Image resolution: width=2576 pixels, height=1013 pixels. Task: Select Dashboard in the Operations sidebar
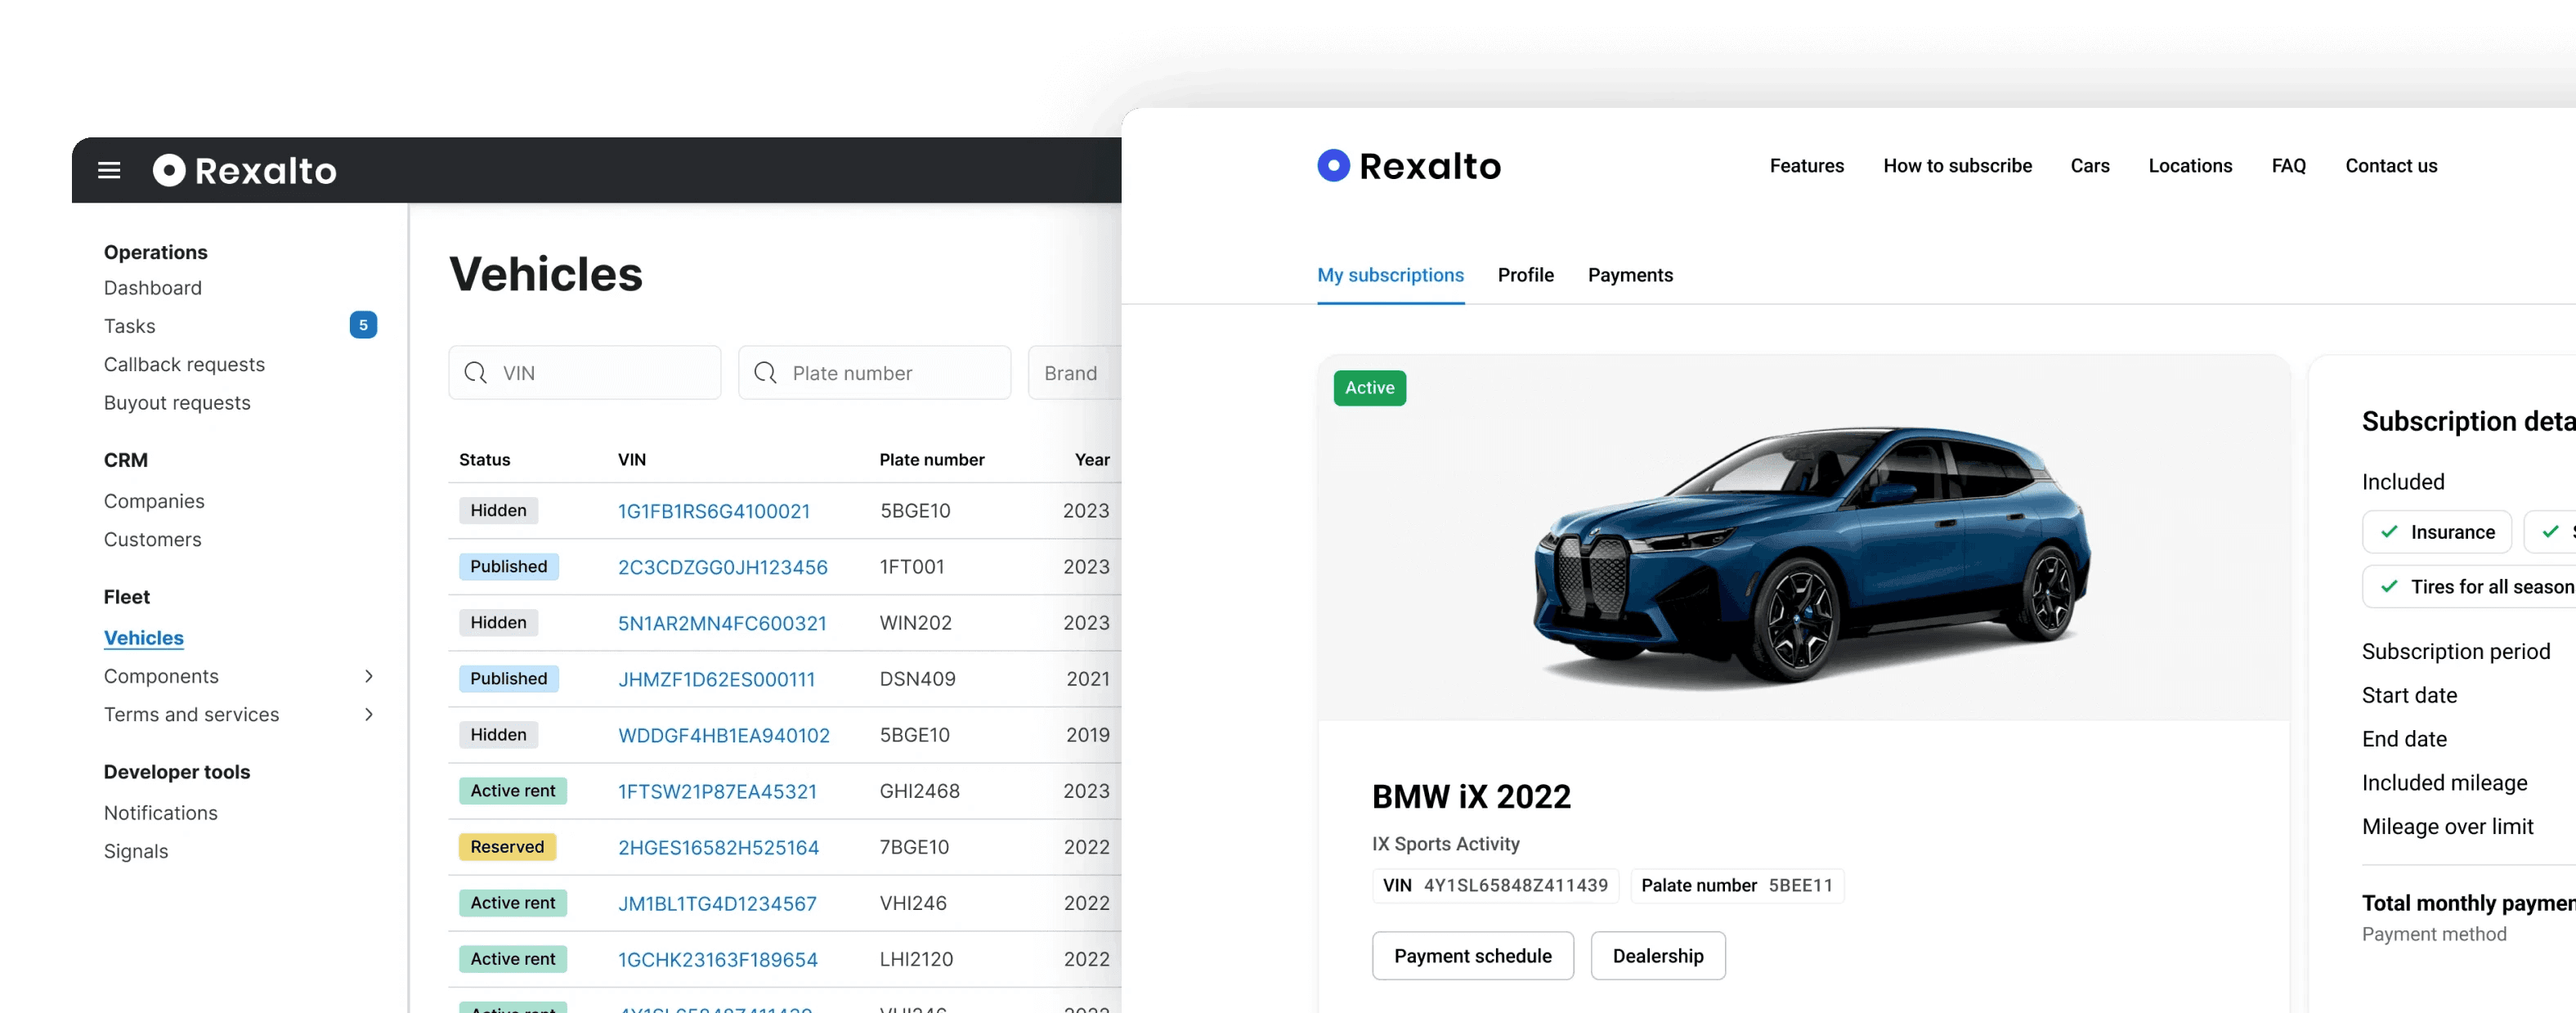coord(153,288)
